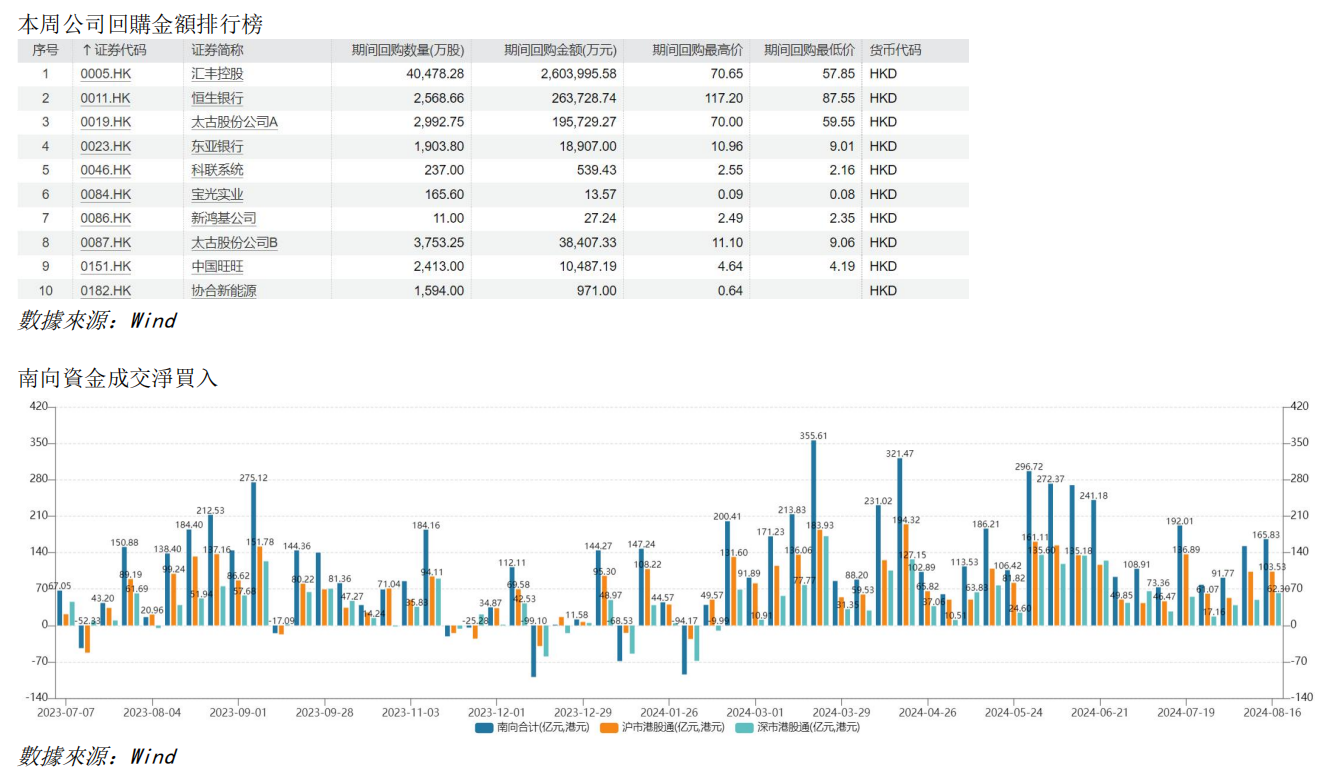Viewport: 1328px width, 780px height.
Task: Open stock code link 0023.HK
Action: point(105,146)
